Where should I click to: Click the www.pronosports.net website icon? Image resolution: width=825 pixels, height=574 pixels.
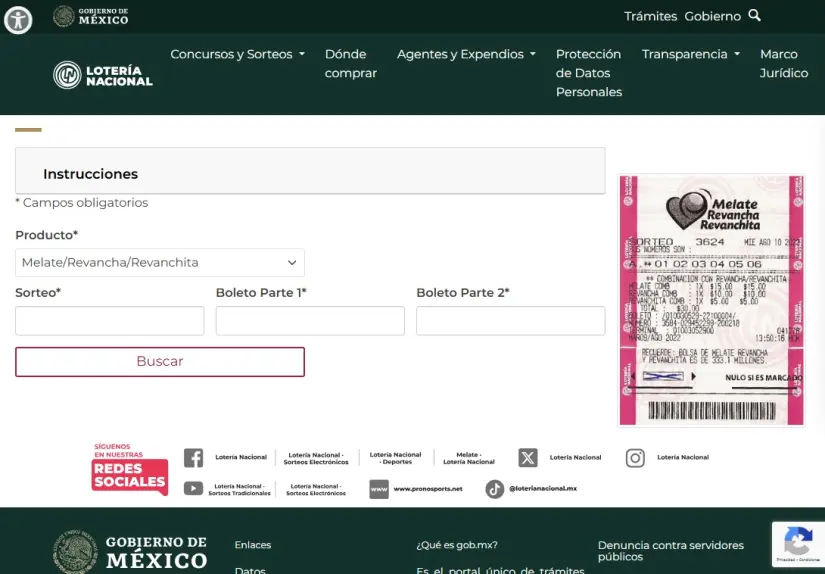[379, 489]
